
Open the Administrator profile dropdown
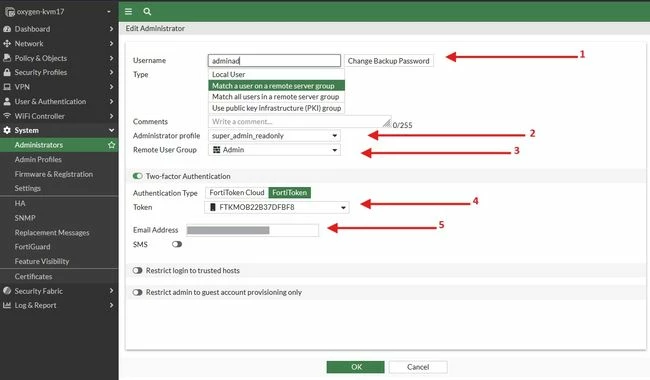tap(274, 136)
